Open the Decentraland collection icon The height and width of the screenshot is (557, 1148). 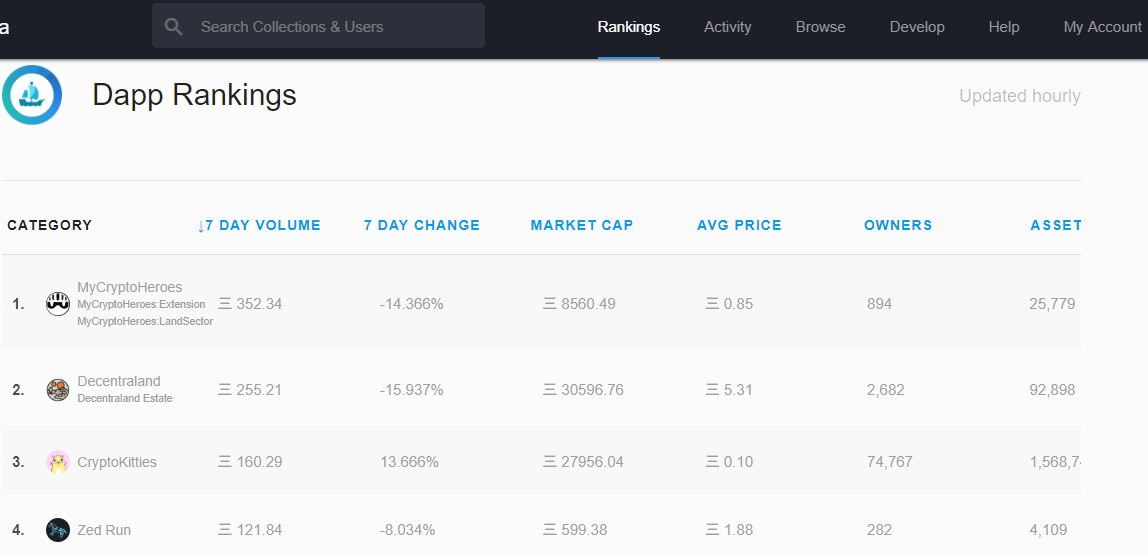58,389
